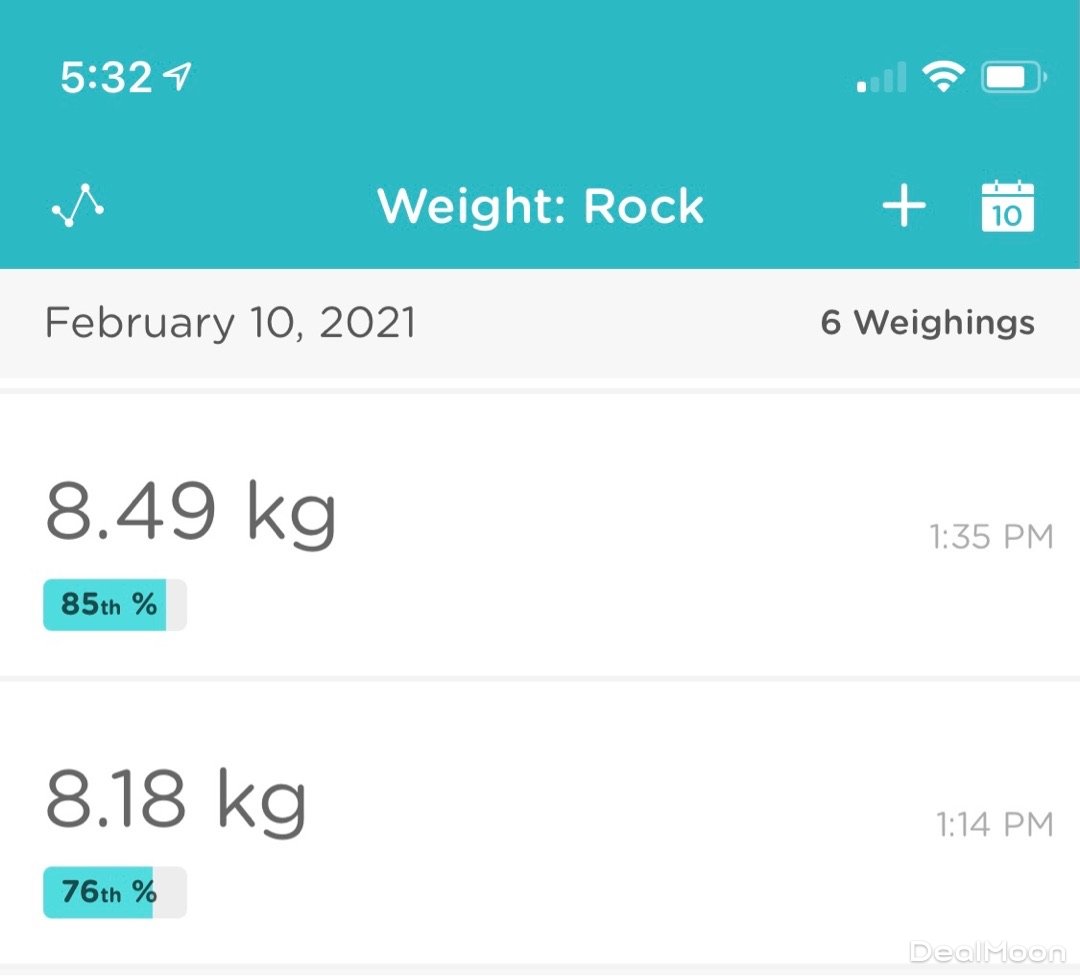Open the weight trend graph view
This screenshot has width=1080, height=976.
point(78,205)
